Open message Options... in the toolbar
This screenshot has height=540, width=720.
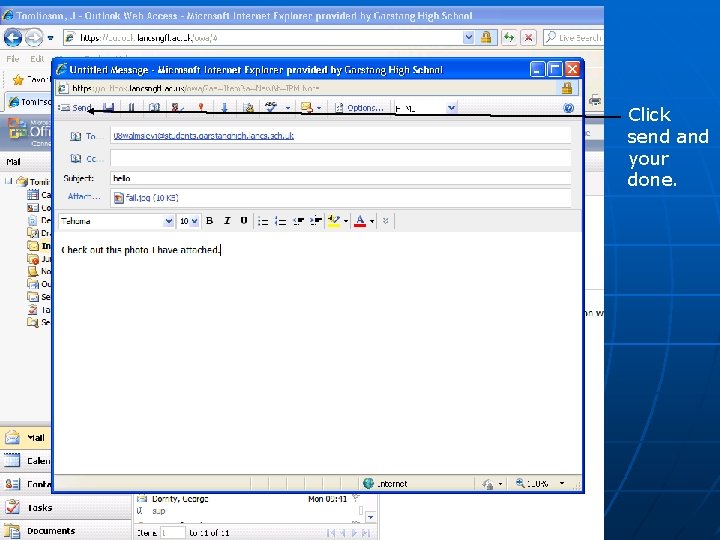tap(360, 108)
